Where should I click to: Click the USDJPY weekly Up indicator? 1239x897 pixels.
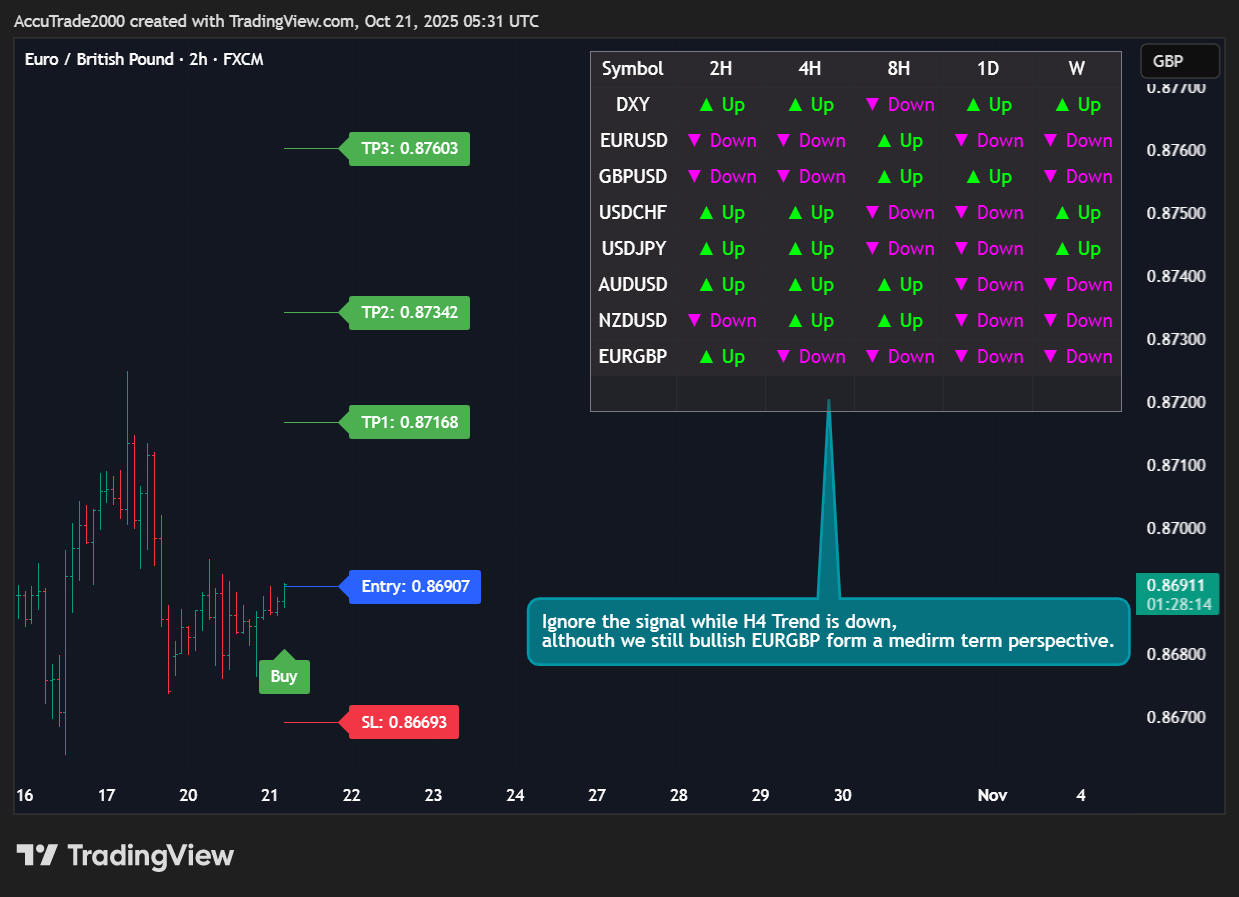coord(1076,249)
